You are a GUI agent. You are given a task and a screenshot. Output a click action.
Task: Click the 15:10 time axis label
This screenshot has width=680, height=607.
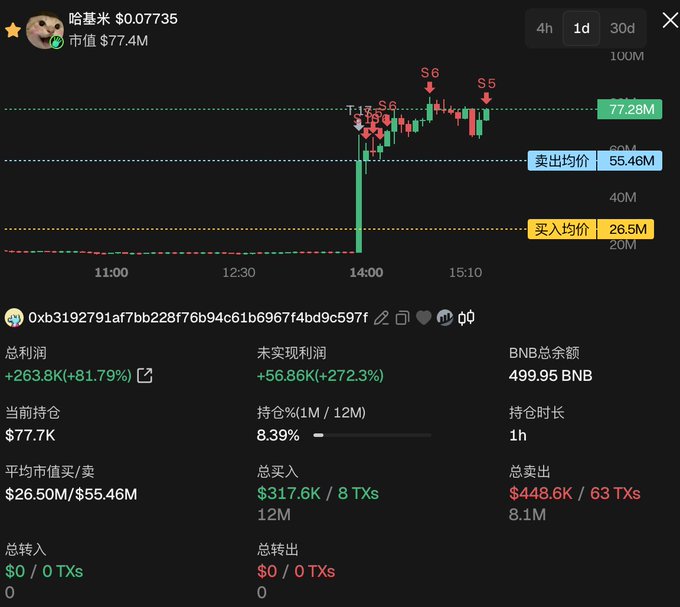pyautogui.click(x=465, y=272)
